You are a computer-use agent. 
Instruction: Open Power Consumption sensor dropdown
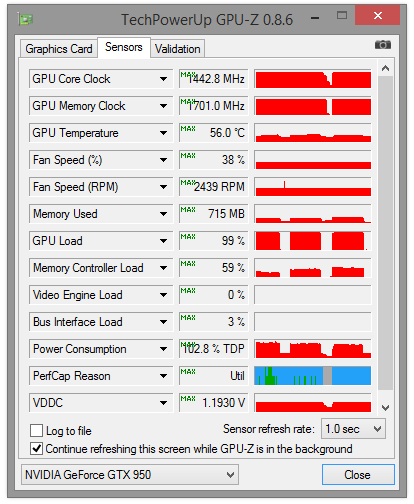(x=163, y=349)
